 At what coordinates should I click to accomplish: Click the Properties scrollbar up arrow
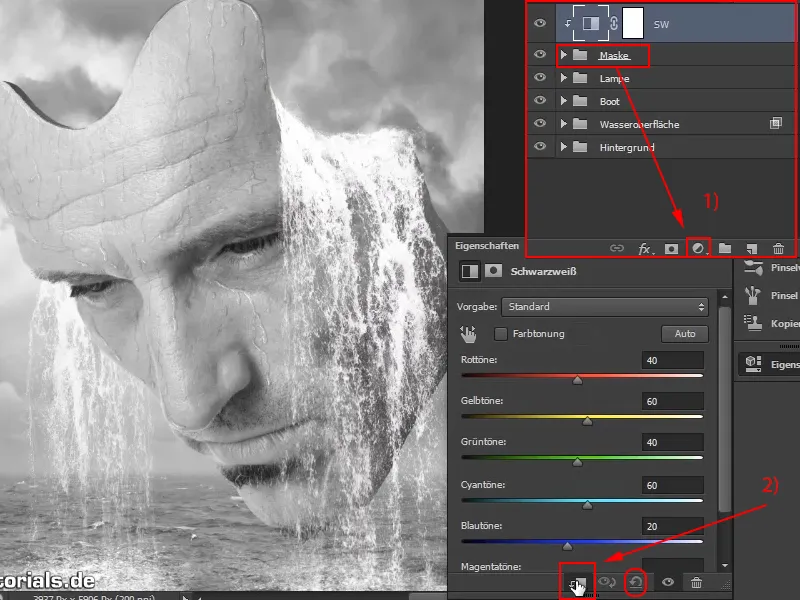point(724,296)
